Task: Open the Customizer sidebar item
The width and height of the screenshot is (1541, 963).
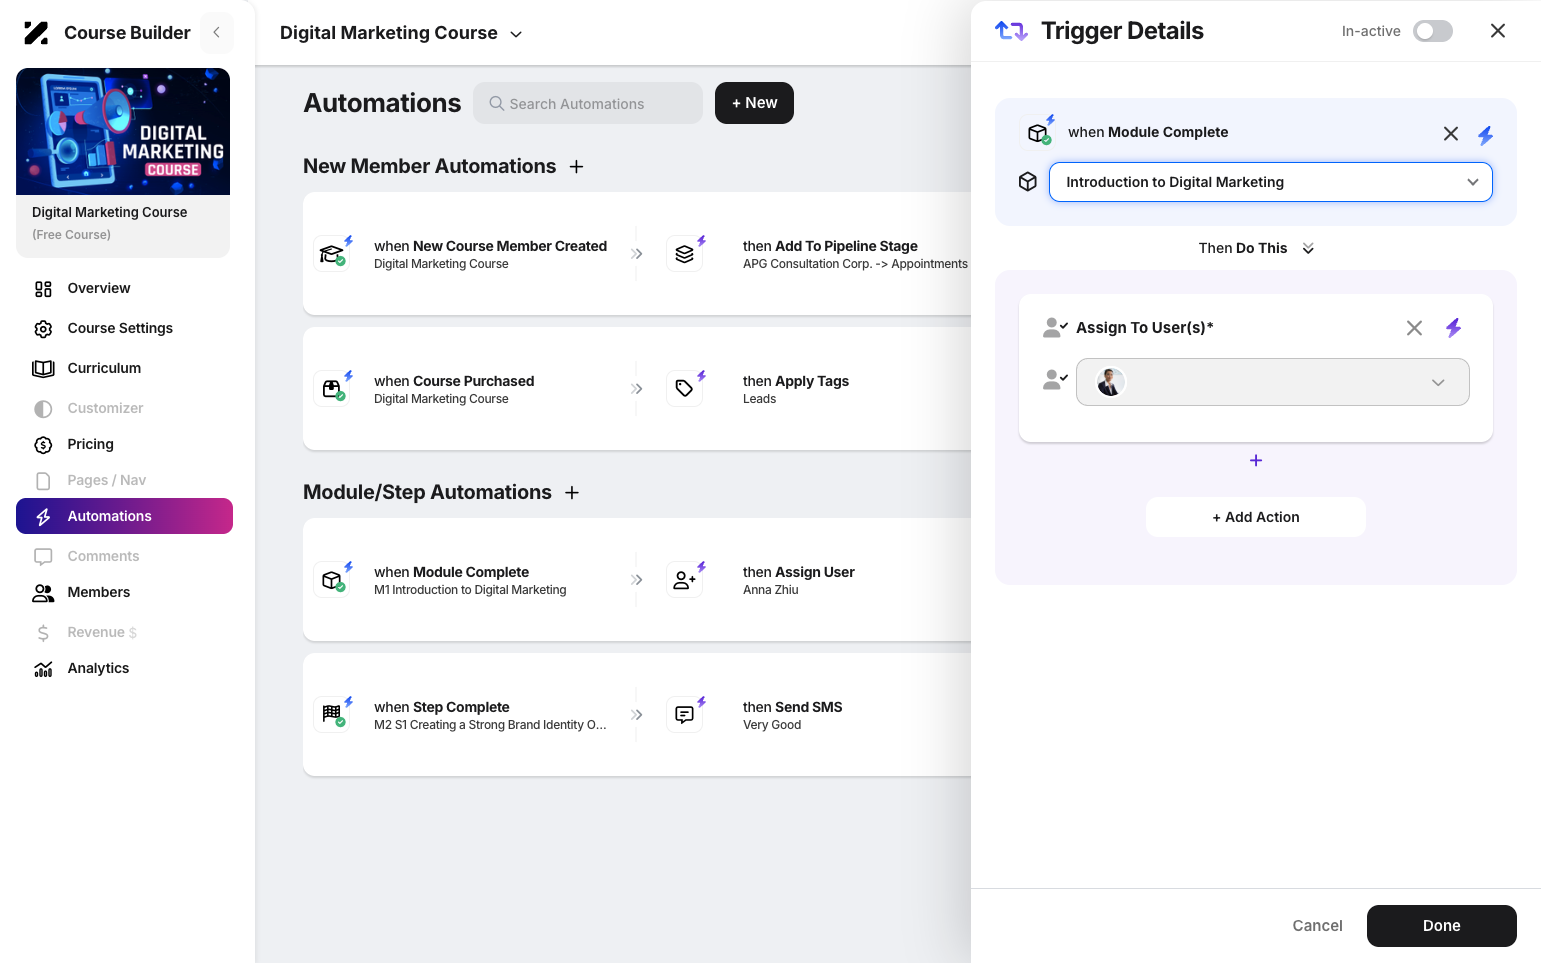Action: point(124,408)
